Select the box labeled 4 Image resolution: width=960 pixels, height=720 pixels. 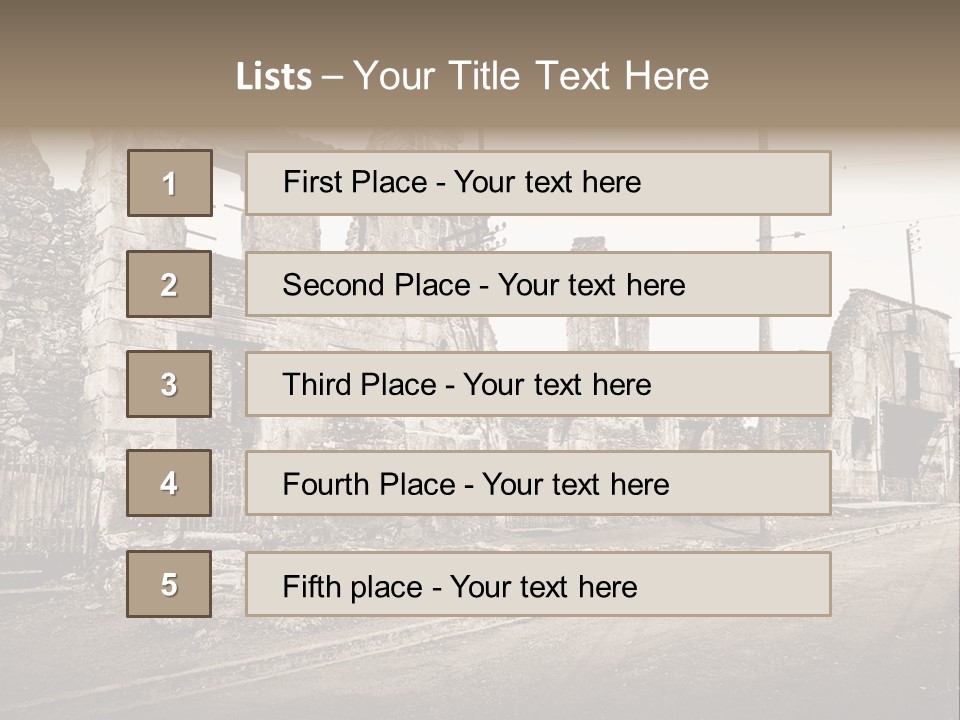[169, 483]
